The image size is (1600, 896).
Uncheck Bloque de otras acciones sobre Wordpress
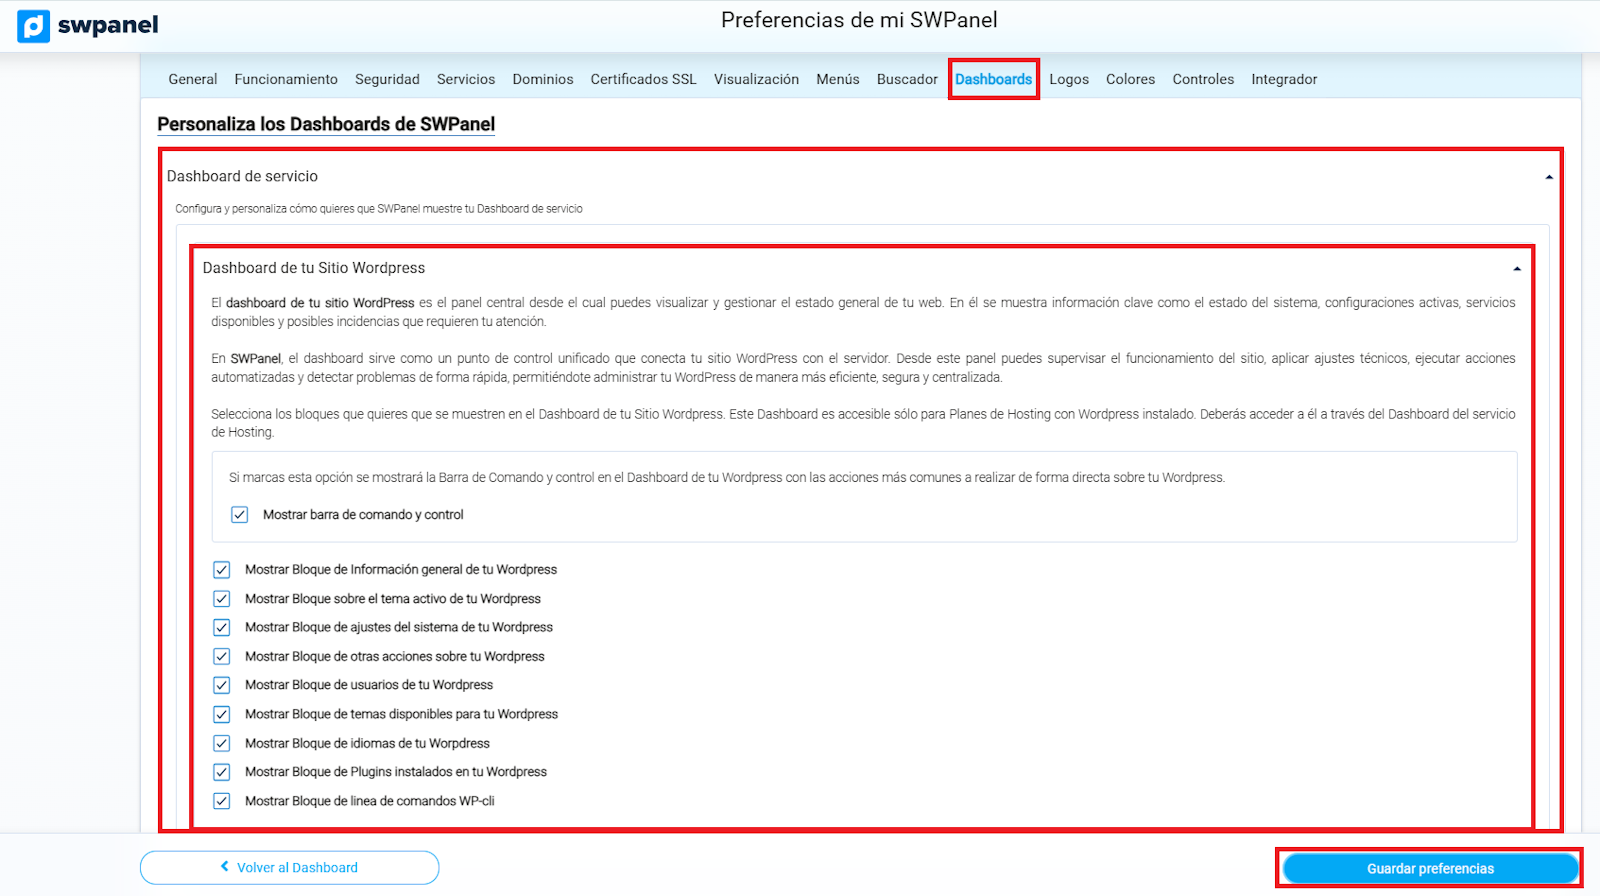(222, 657)
